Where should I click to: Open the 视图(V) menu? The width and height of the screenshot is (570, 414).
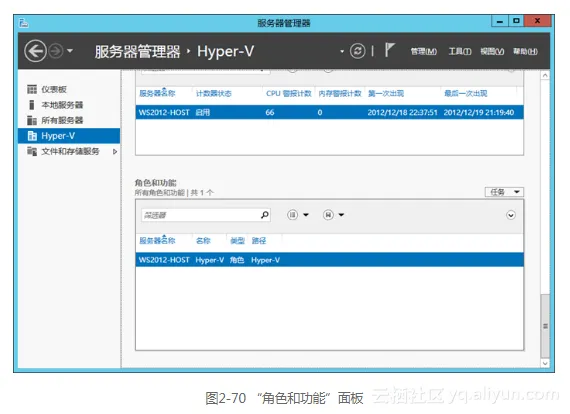pyautogui.click(x=492, y=51)
